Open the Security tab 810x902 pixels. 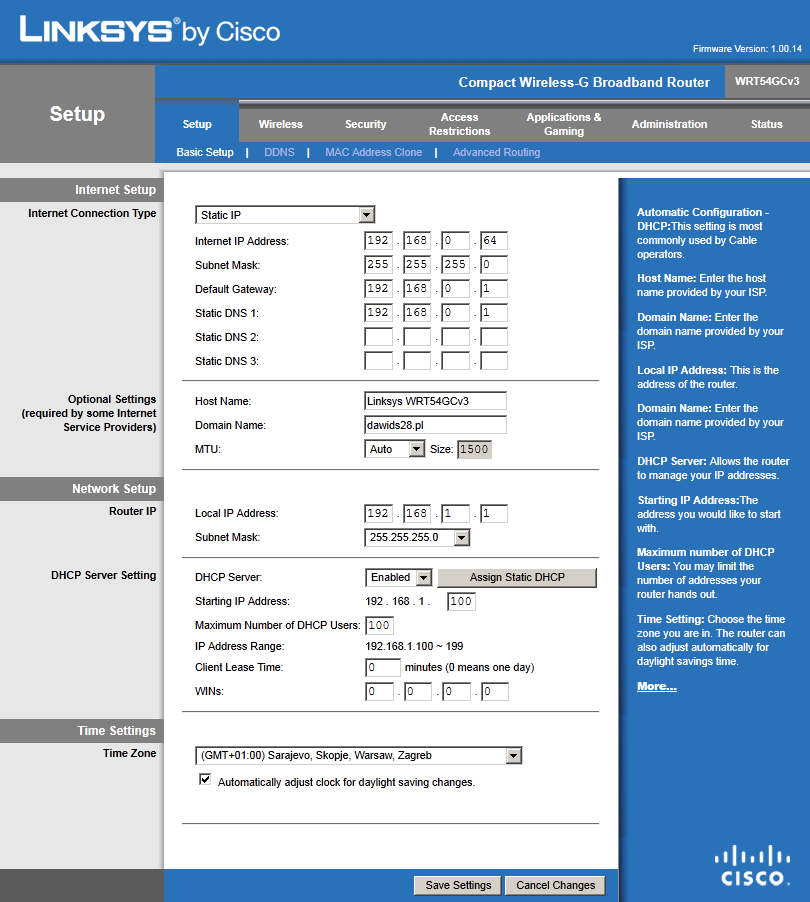coord(365,124)
